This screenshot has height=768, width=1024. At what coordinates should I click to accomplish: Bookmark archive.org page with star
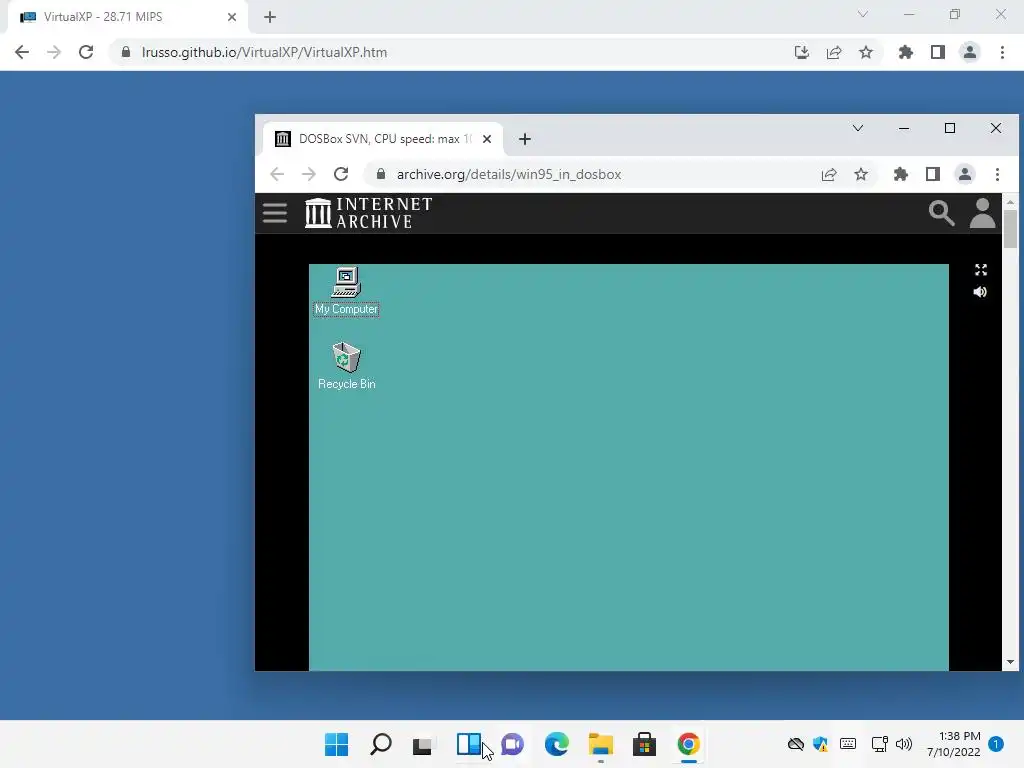pyautogui.click(x=861, y=174)
